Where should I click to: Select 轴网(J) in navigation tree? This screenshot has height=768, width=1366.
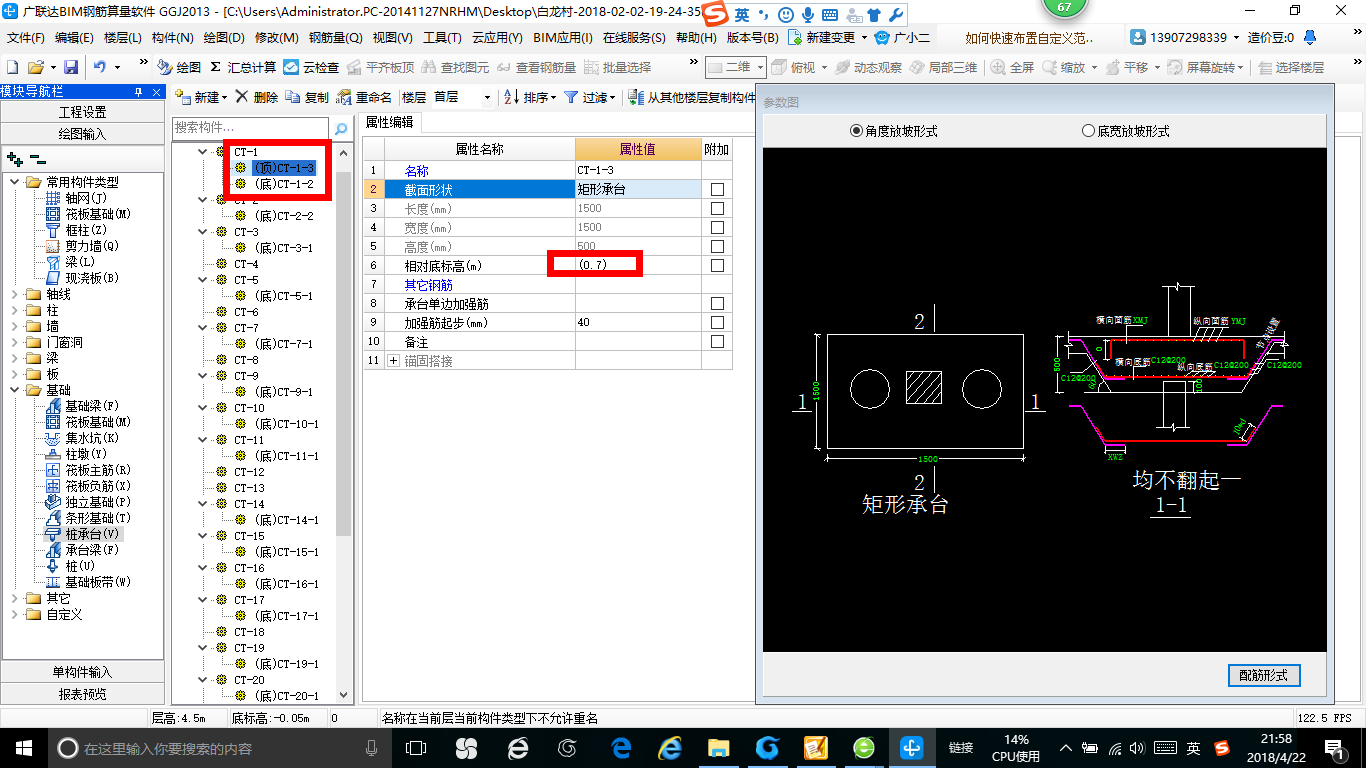click(78, 198)
